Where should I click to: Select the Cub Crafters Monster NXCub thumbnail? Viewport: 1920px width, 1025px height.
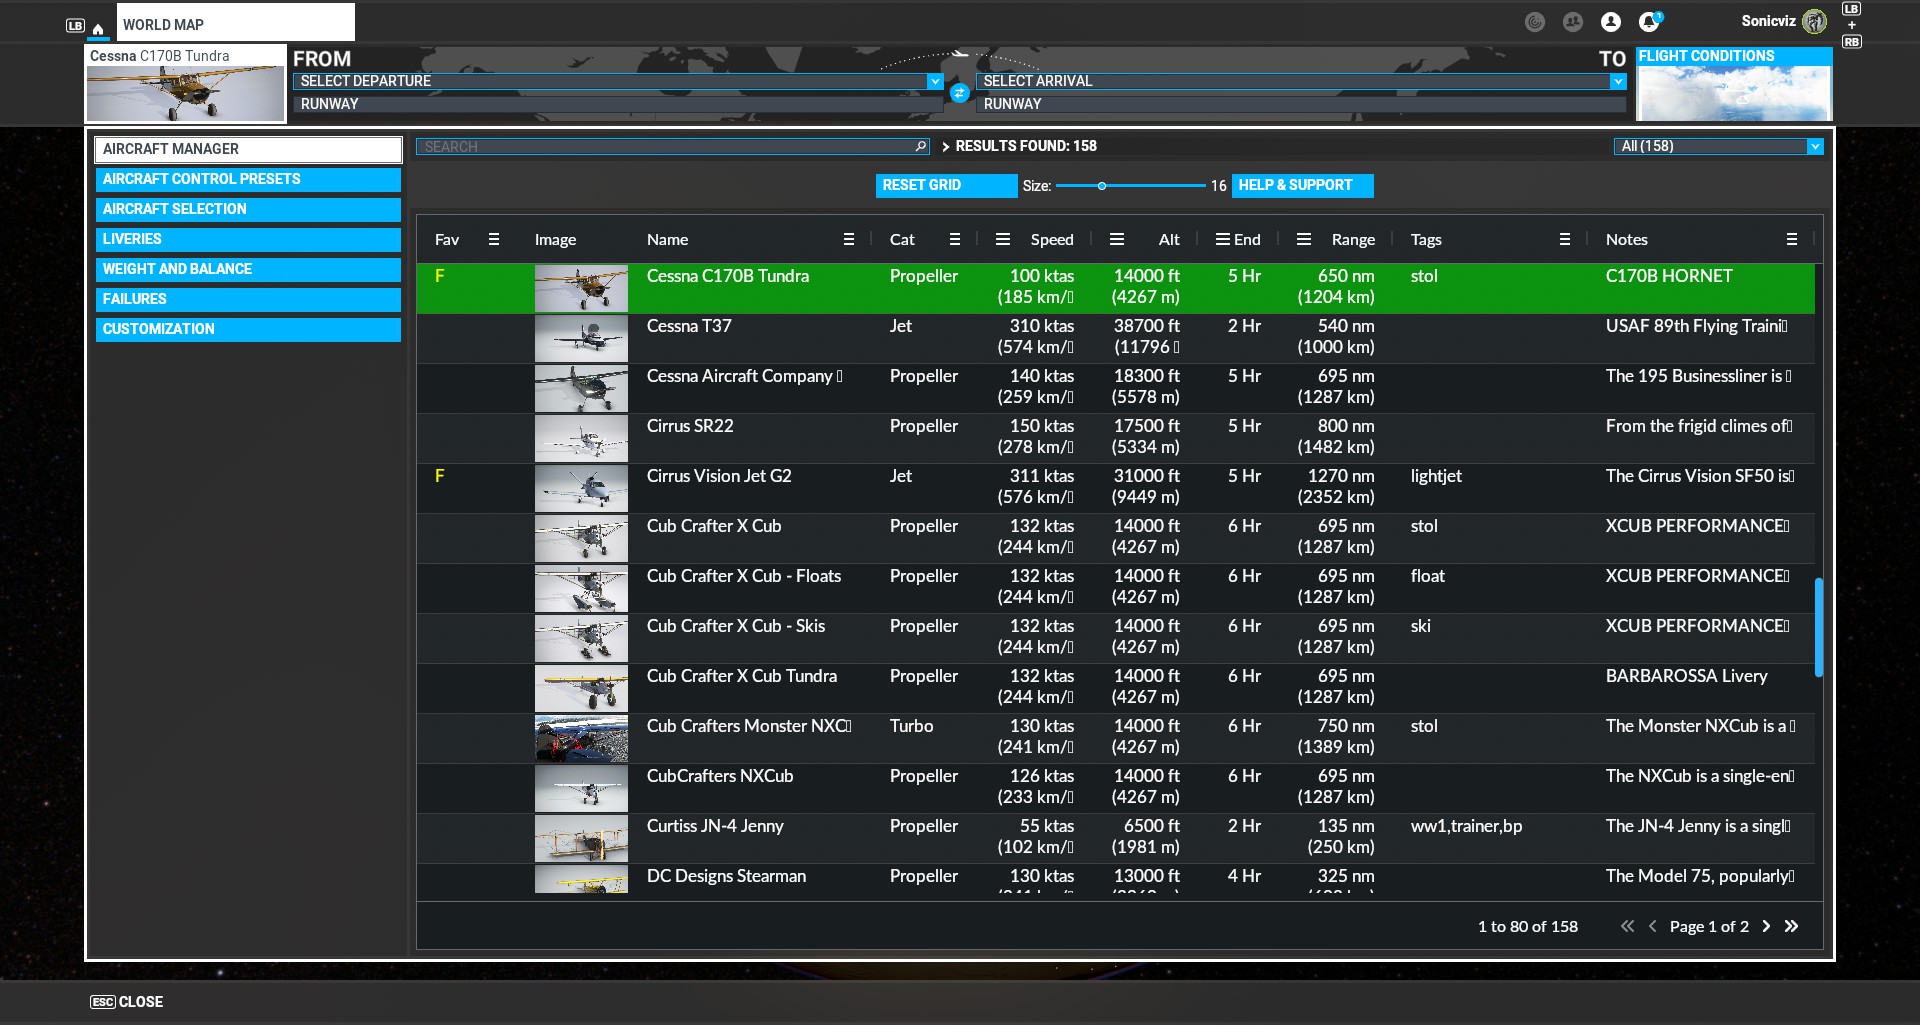click(581, 738)
